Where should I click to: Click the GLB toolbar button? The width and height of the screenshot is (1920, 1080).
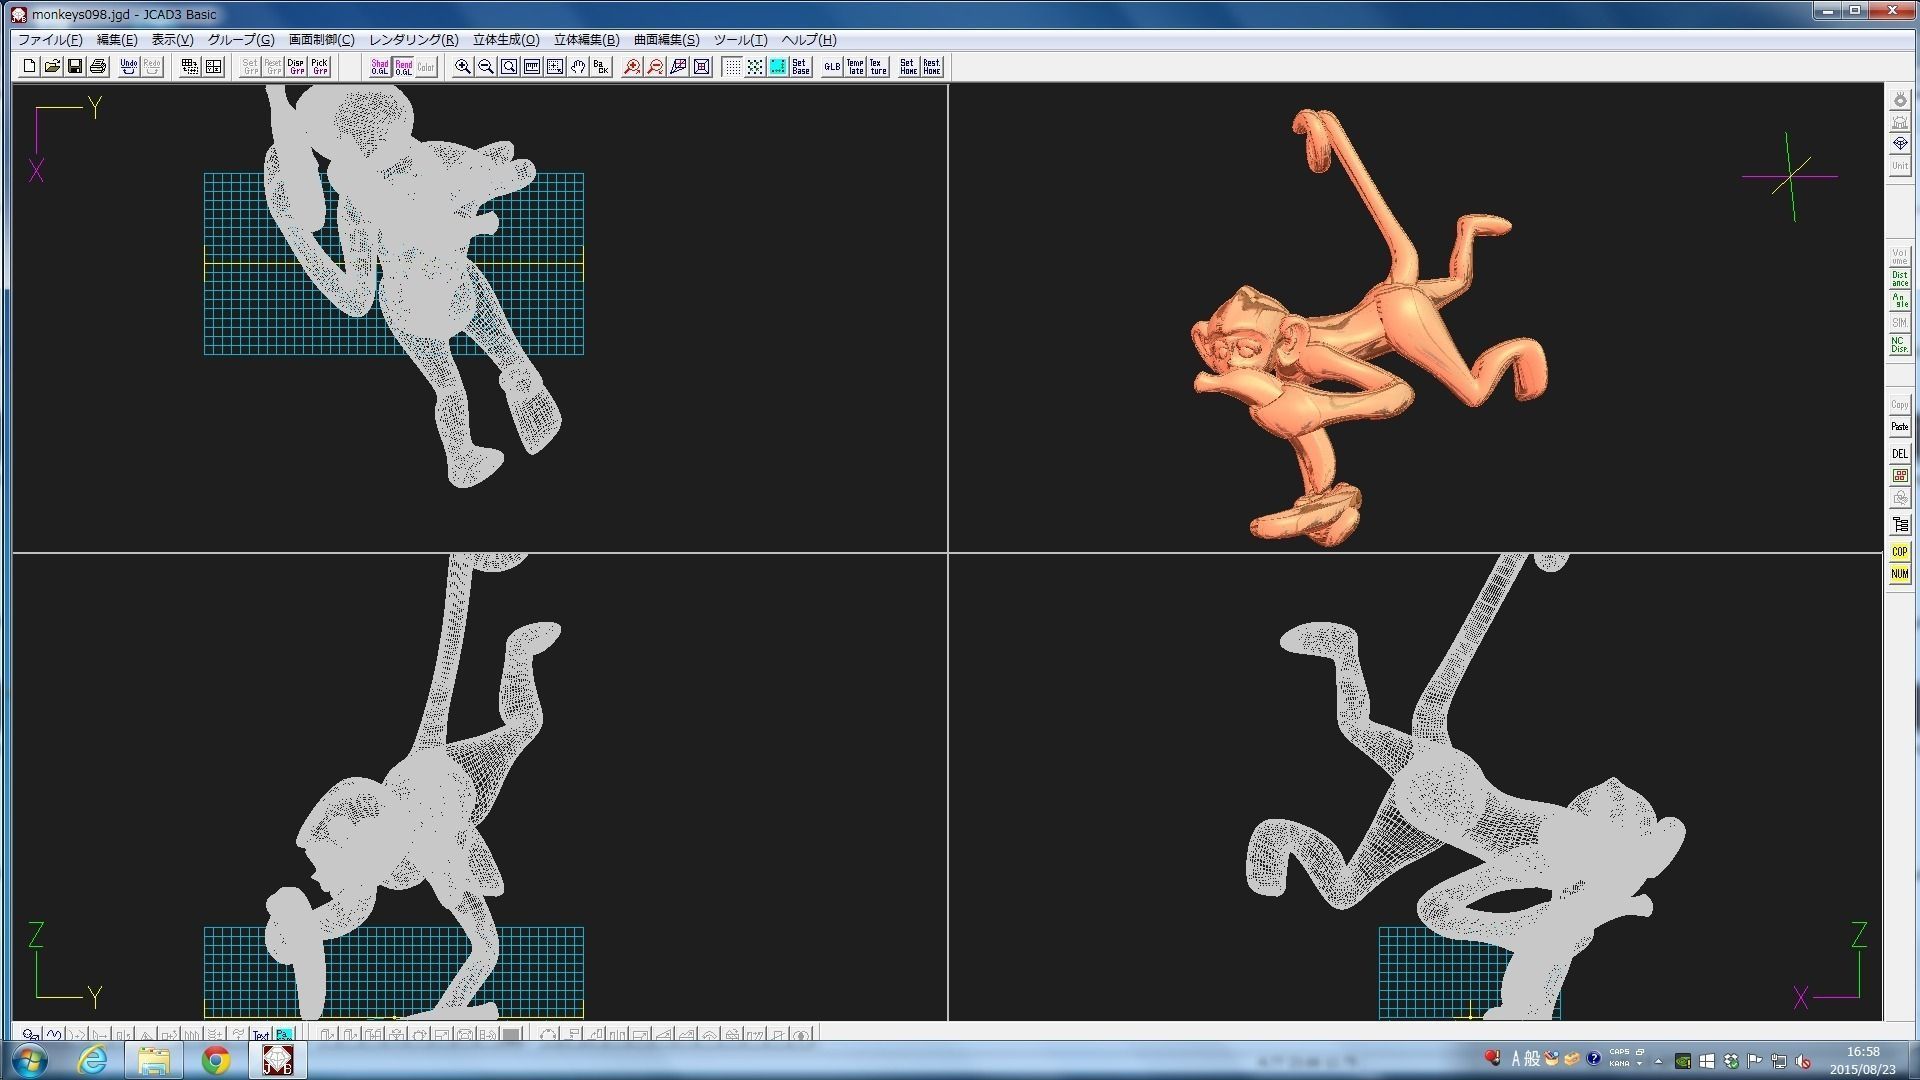point(832,67)
